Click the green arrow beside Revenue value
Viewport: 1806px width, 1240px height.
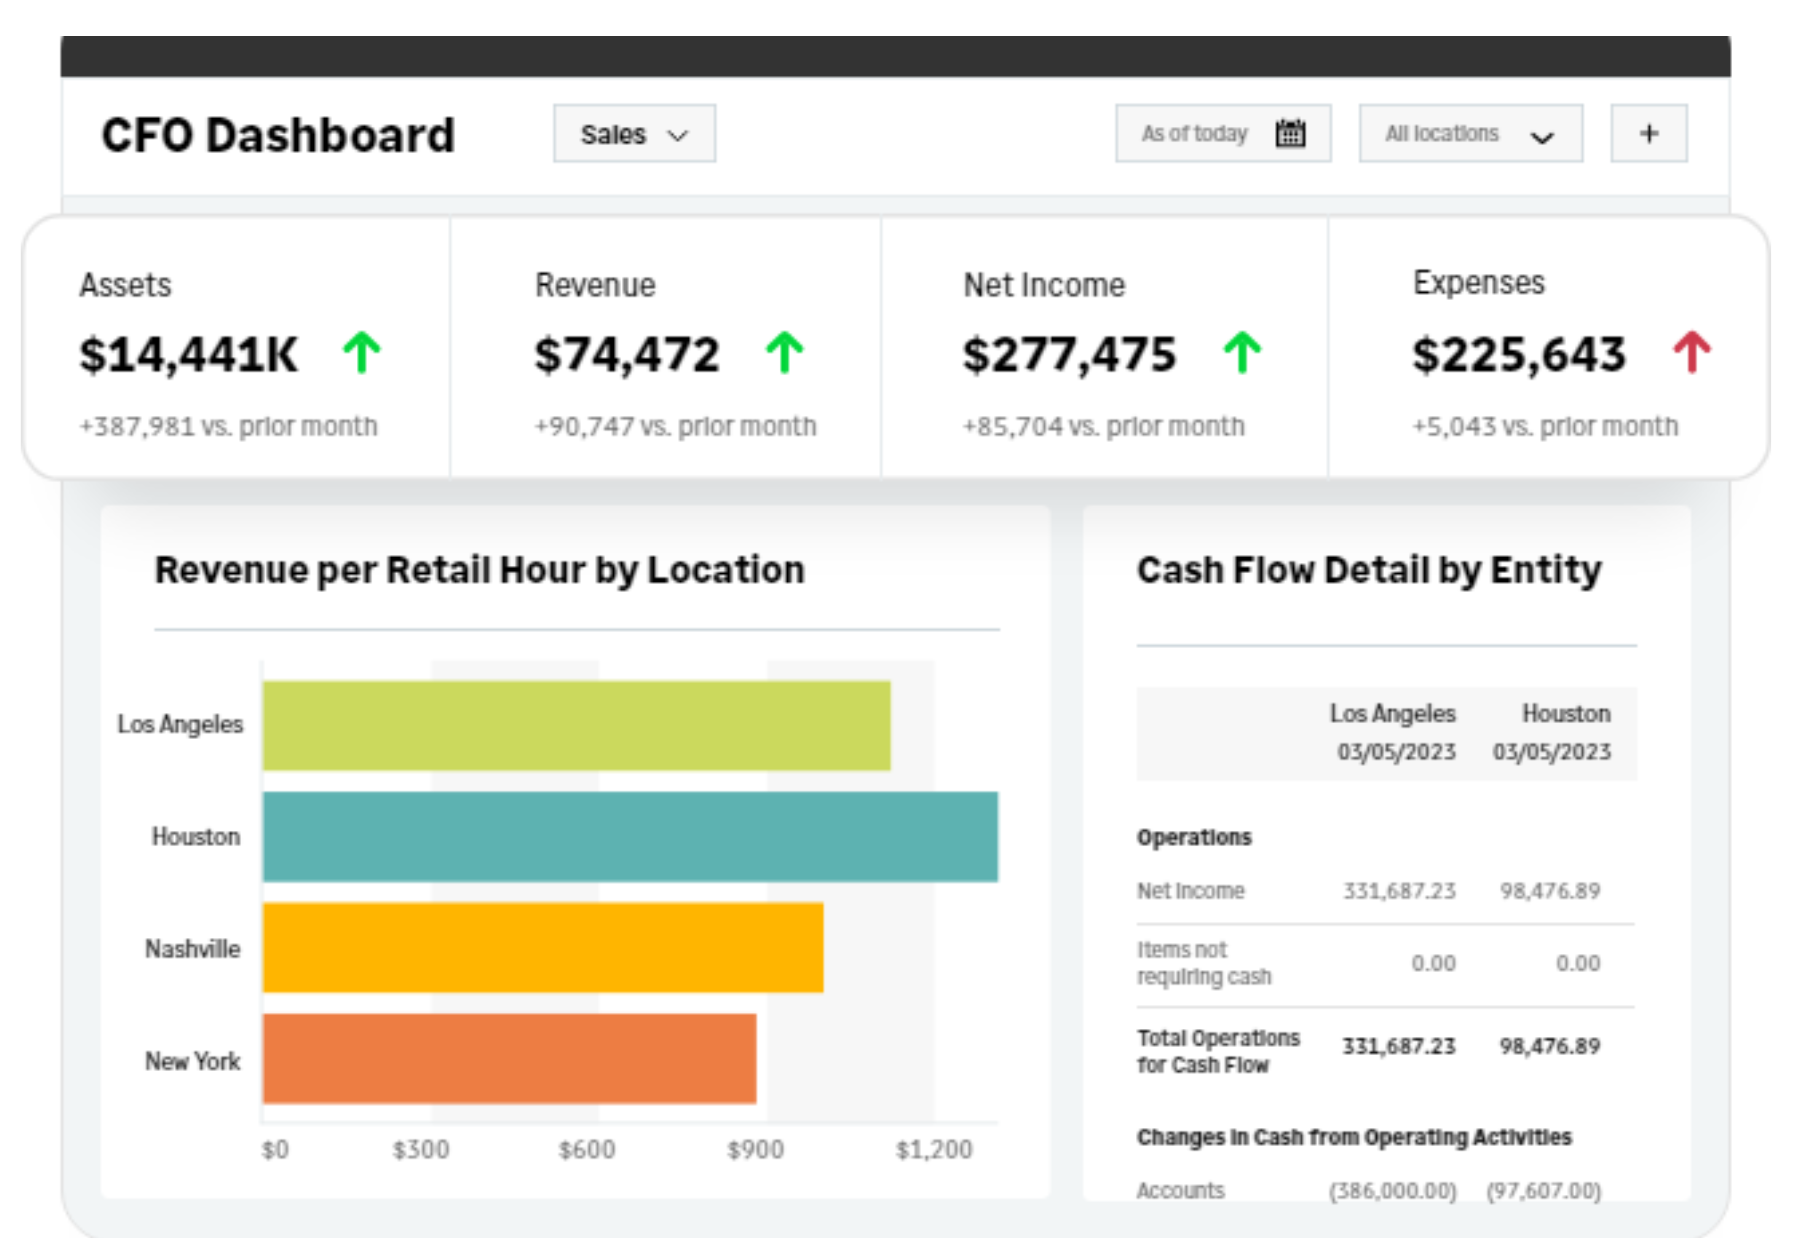[x=785, y=352]
